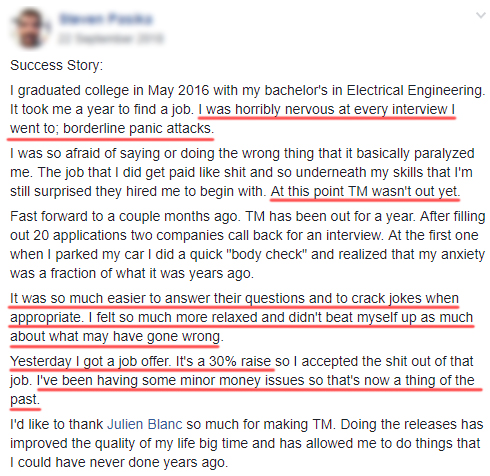Open the post author's profile picture

[31, 28]
